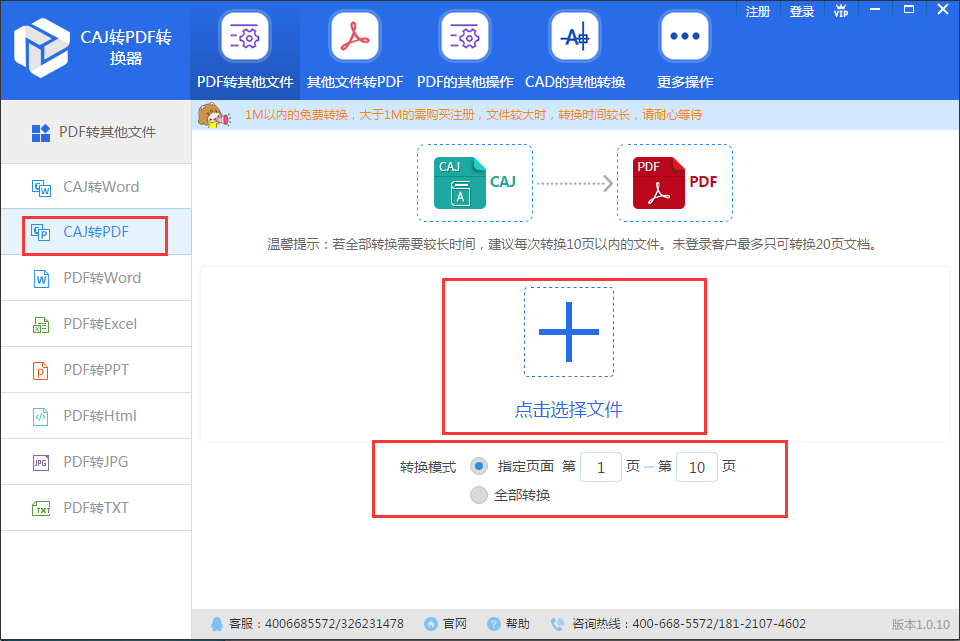Click the cartoon announcer mascot icon
960x641 pixels.
[214, 115]
